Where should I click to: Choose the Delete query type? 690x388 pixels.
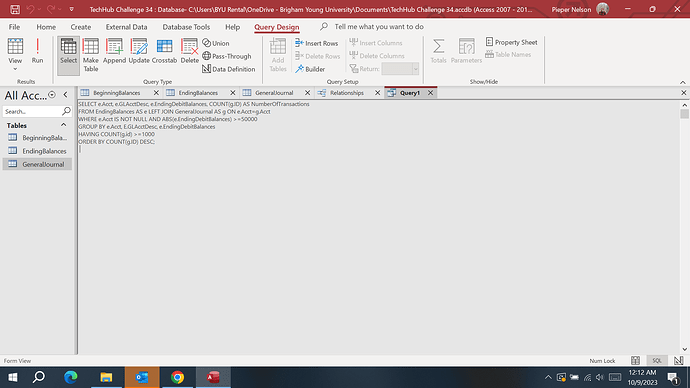(190, 51)
